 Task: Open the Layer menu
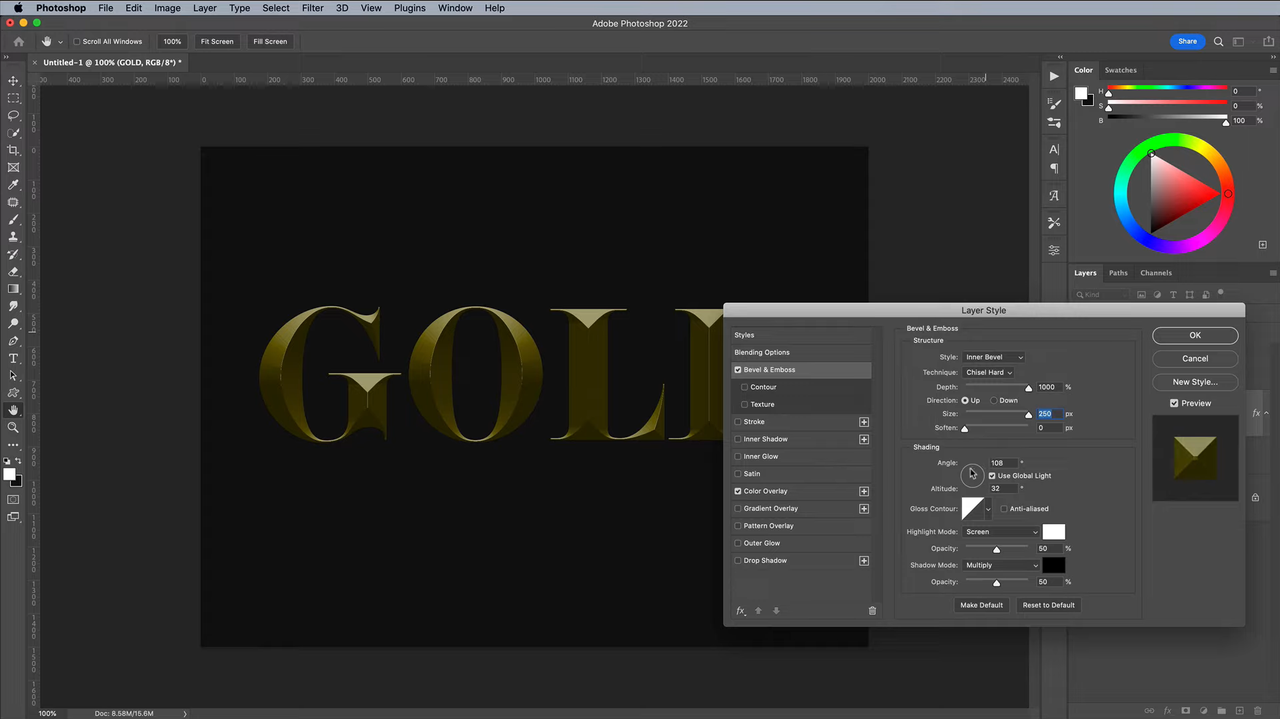coord(204,8)
